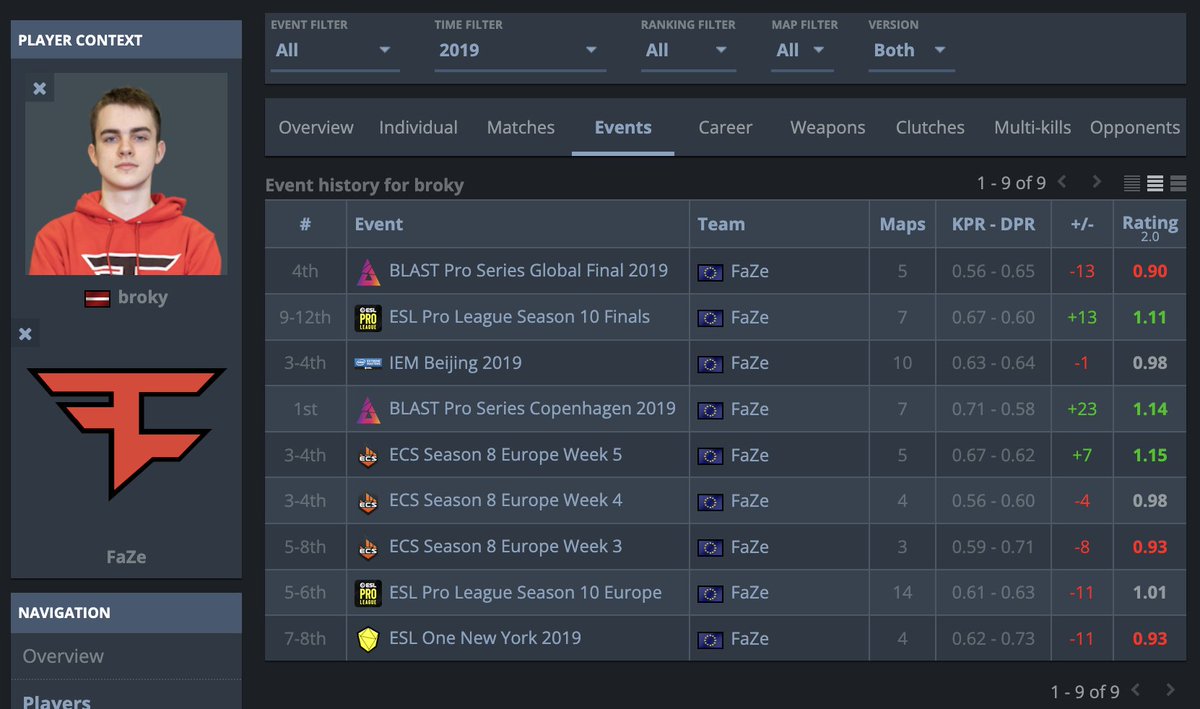Screen dimensions: 1200x709
Task: Click Intel logo in IEM Beijing row
Action: 368,363
